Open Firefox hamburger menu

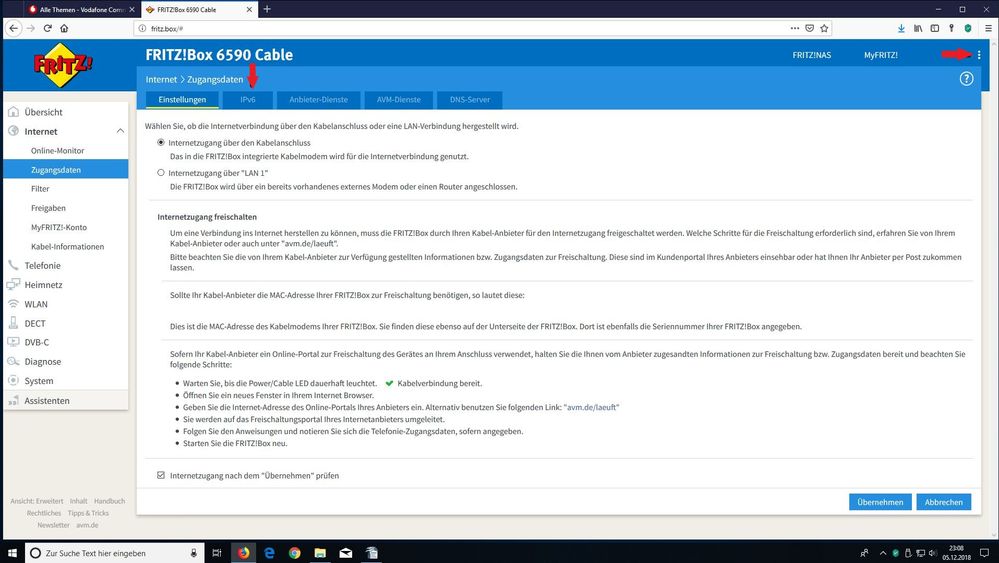point(988,28)
